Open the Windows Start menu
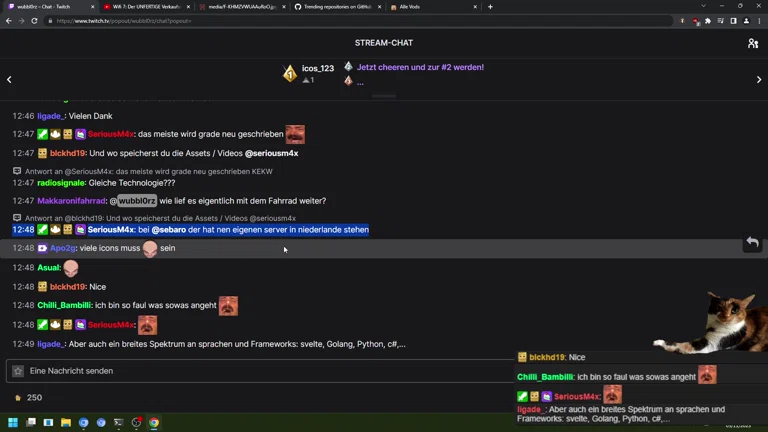 coord(13,423)
